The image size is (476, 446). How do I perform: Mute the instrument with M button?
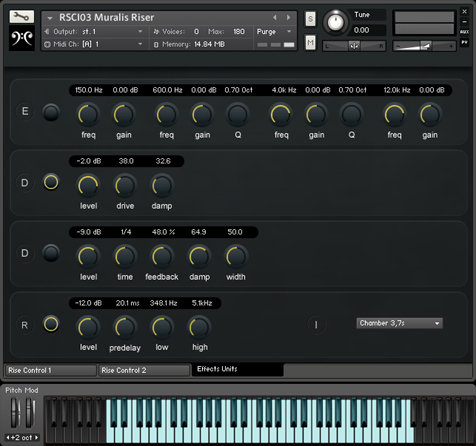coord(310,42)
